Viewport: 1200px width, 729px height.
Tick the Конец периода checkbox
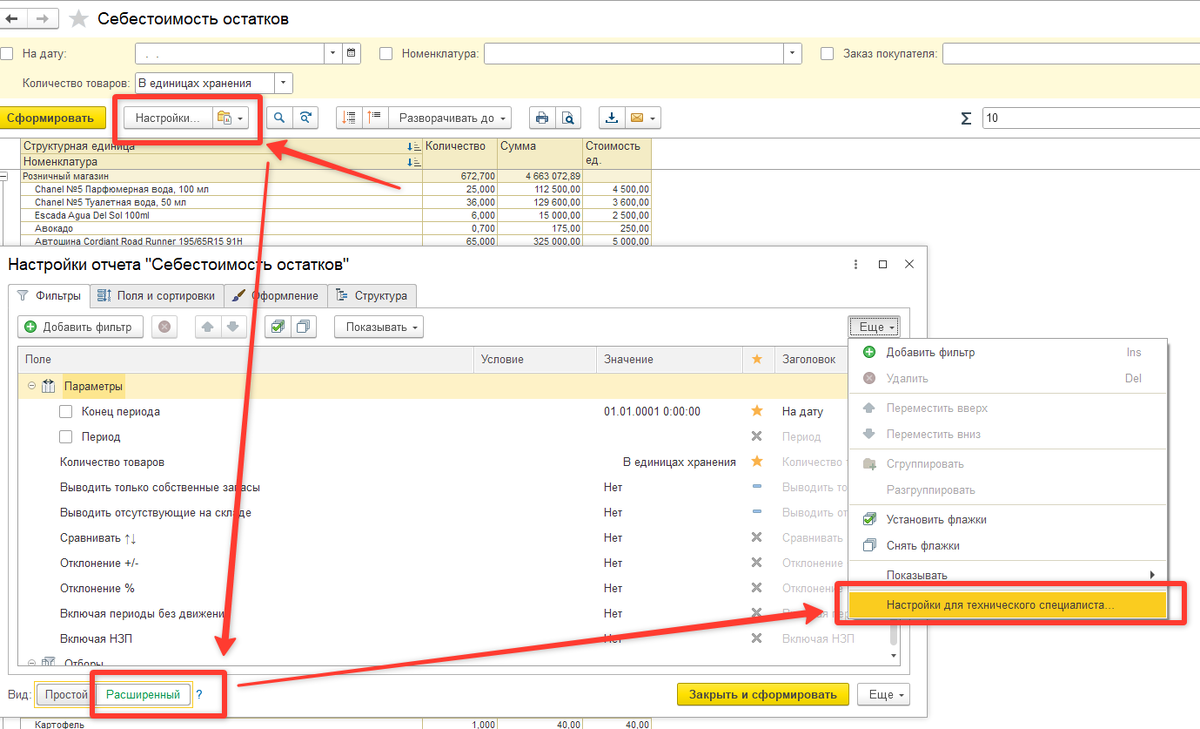tap(66, 411)
